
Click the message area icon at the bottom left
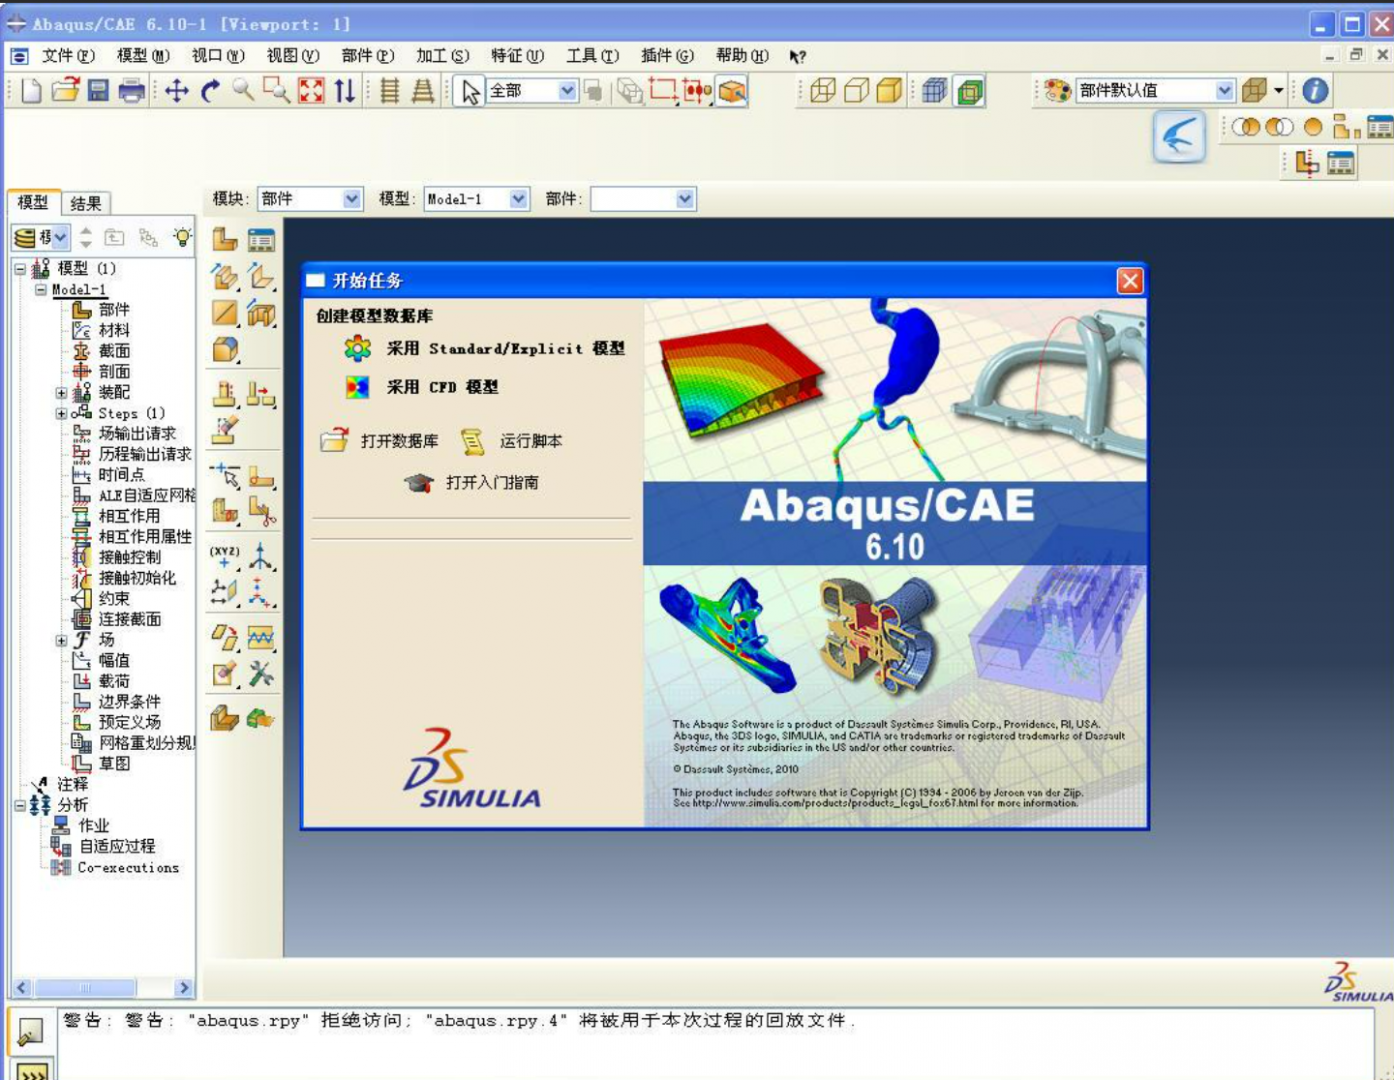tap(31, 1031)
